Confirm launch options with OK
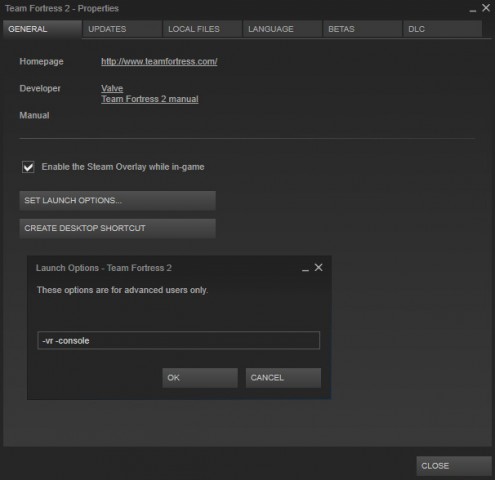This screenshot has height=480, width=495. coord(200,378)
